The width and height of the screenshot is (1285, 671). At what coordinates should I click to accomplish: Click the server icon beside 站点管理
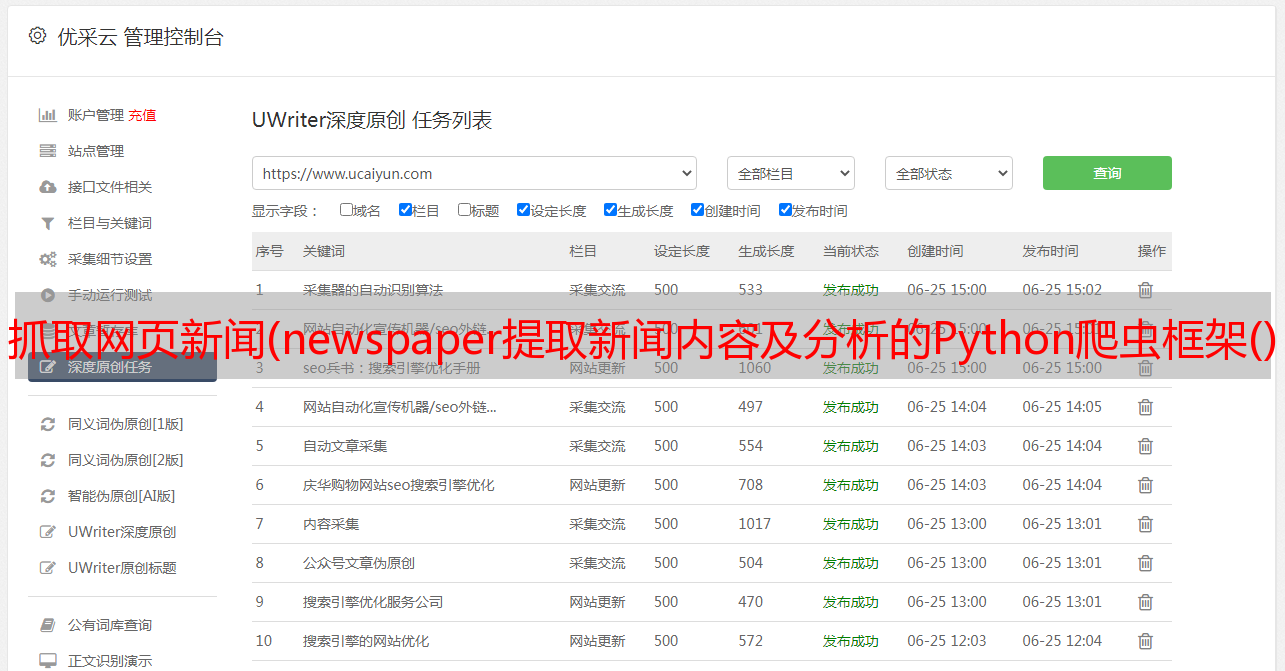pyautogui.click(x=47, y=151)
